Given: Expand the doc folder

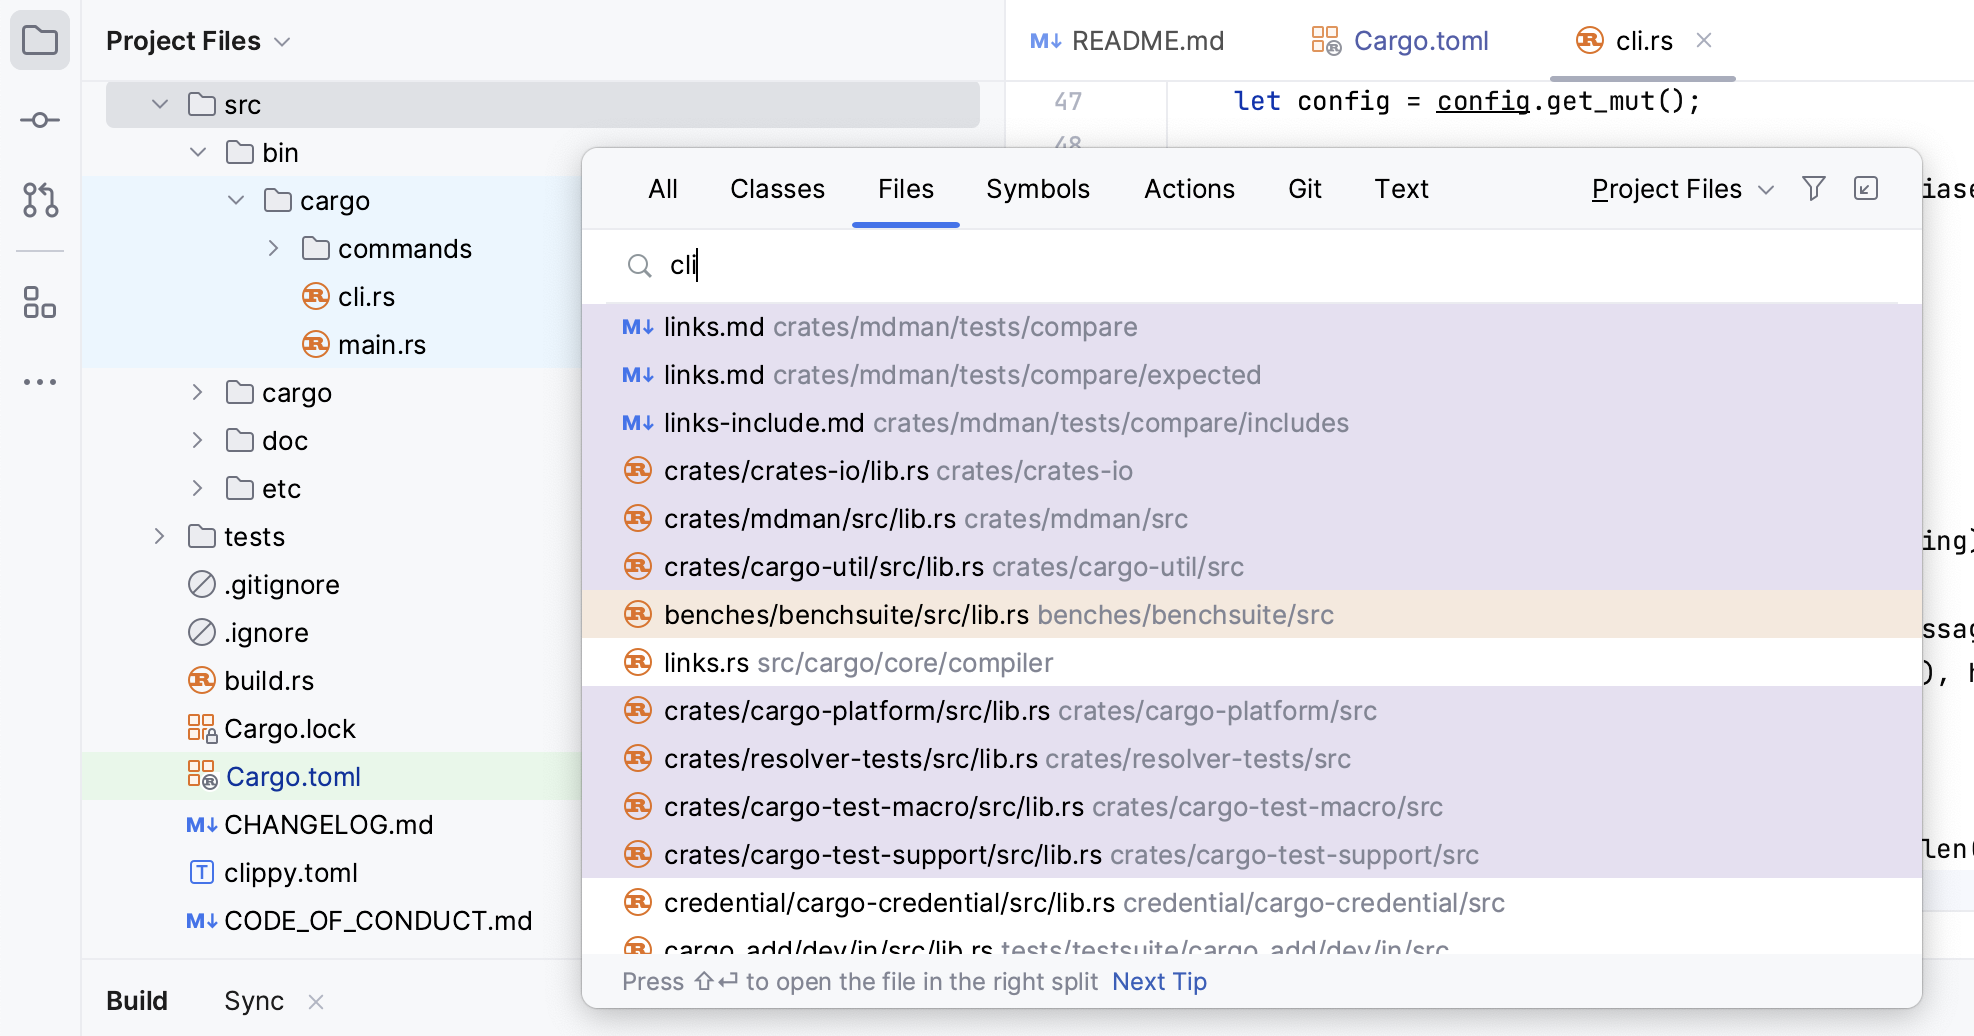Looking at the screenshot, I should point(197,440).
